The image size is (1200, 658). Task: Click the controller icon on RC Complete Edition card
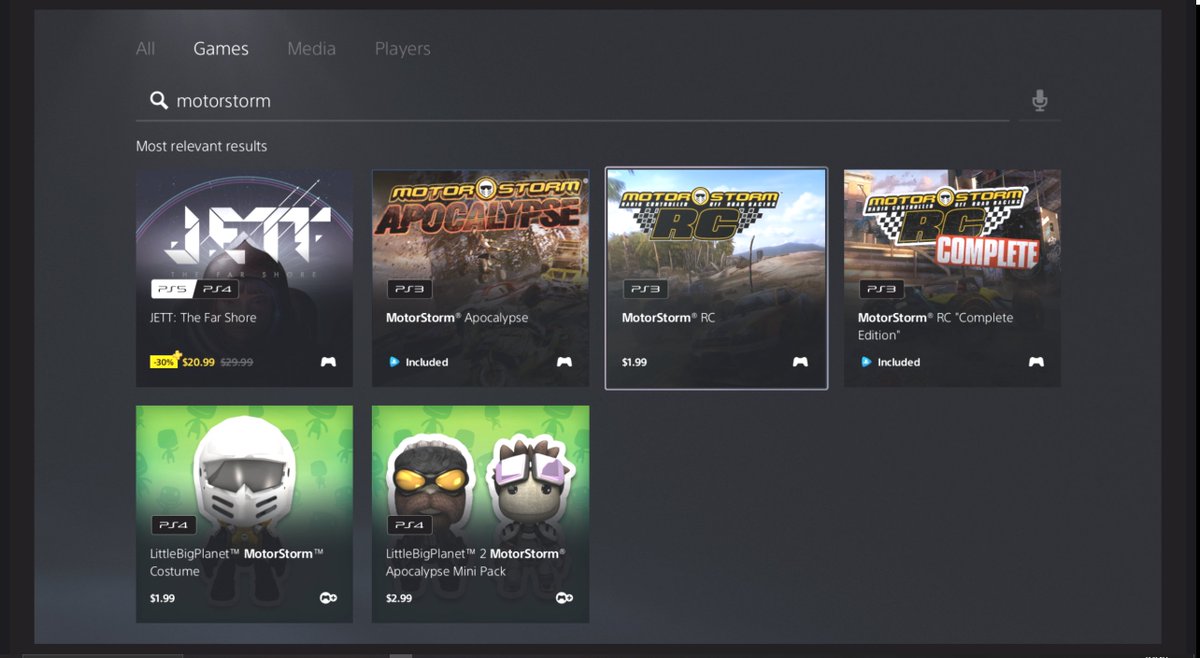pos(1036,362)
